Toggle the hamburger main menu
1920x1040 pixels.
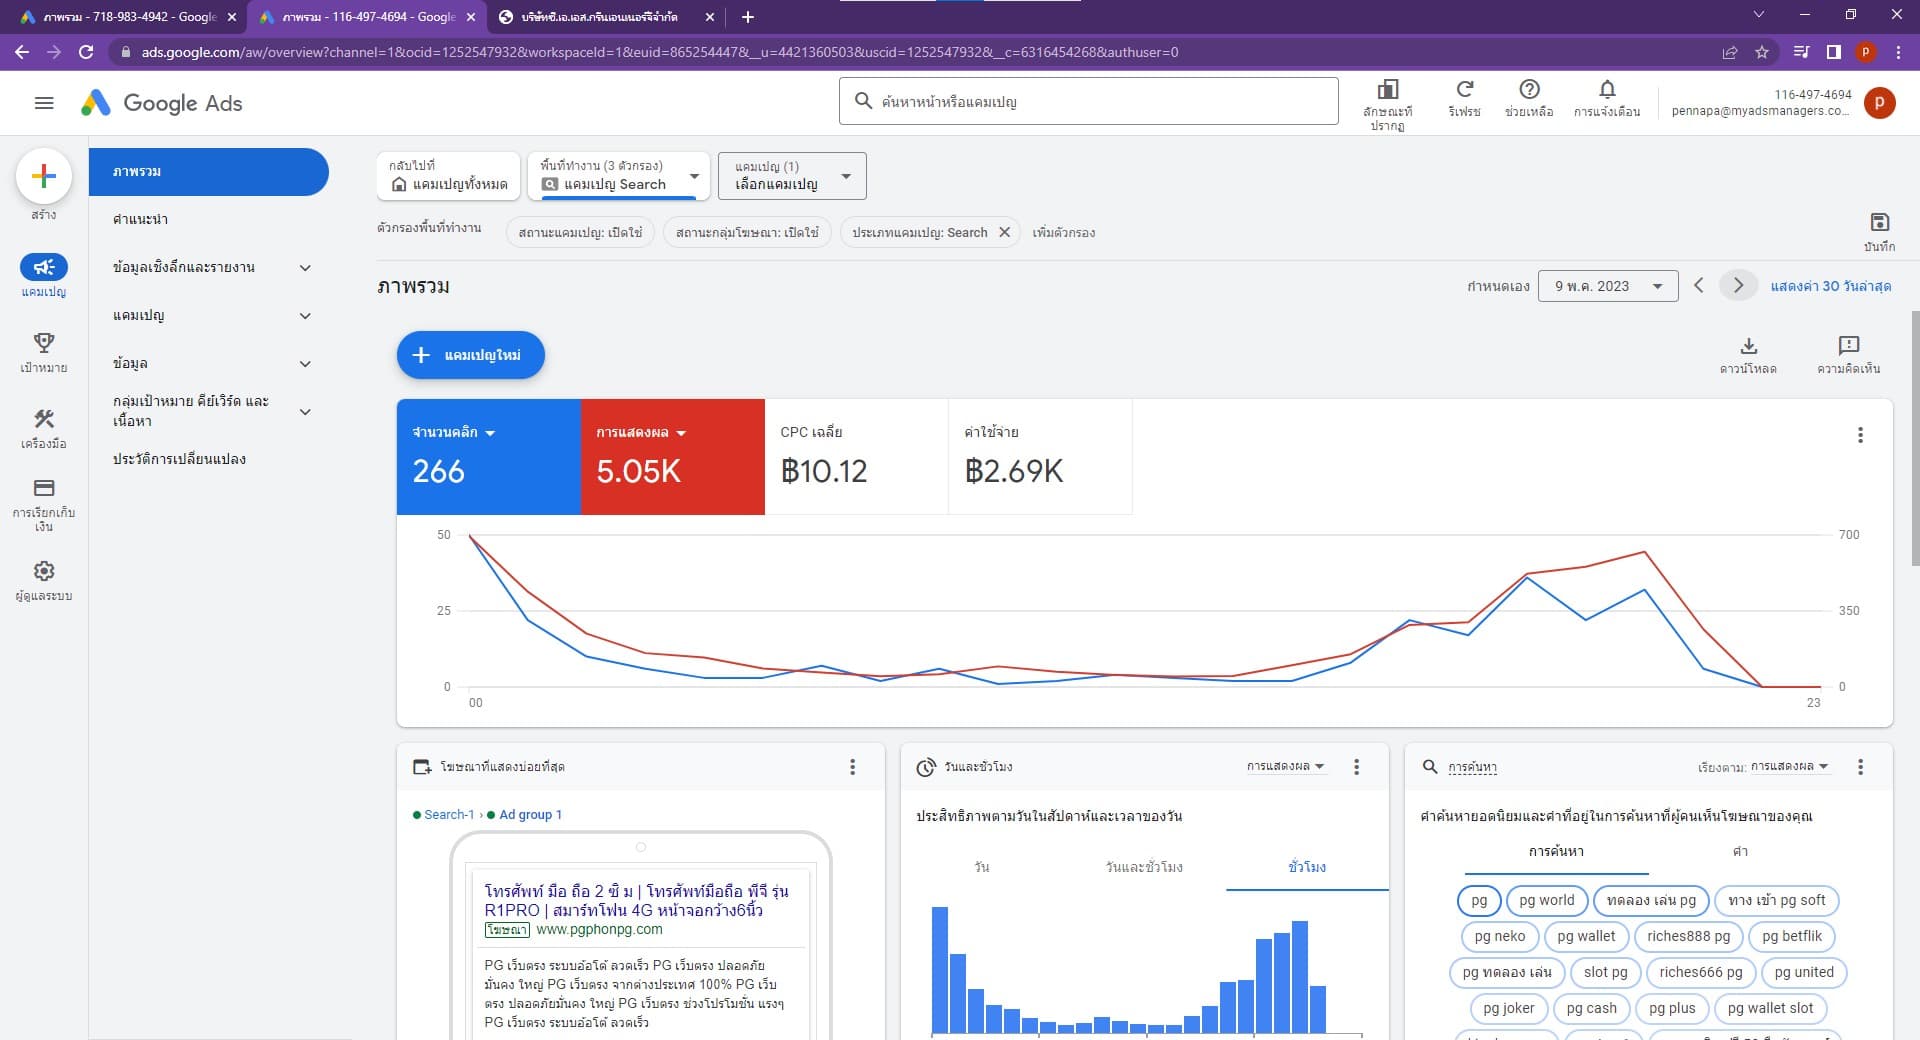point(44,103)
